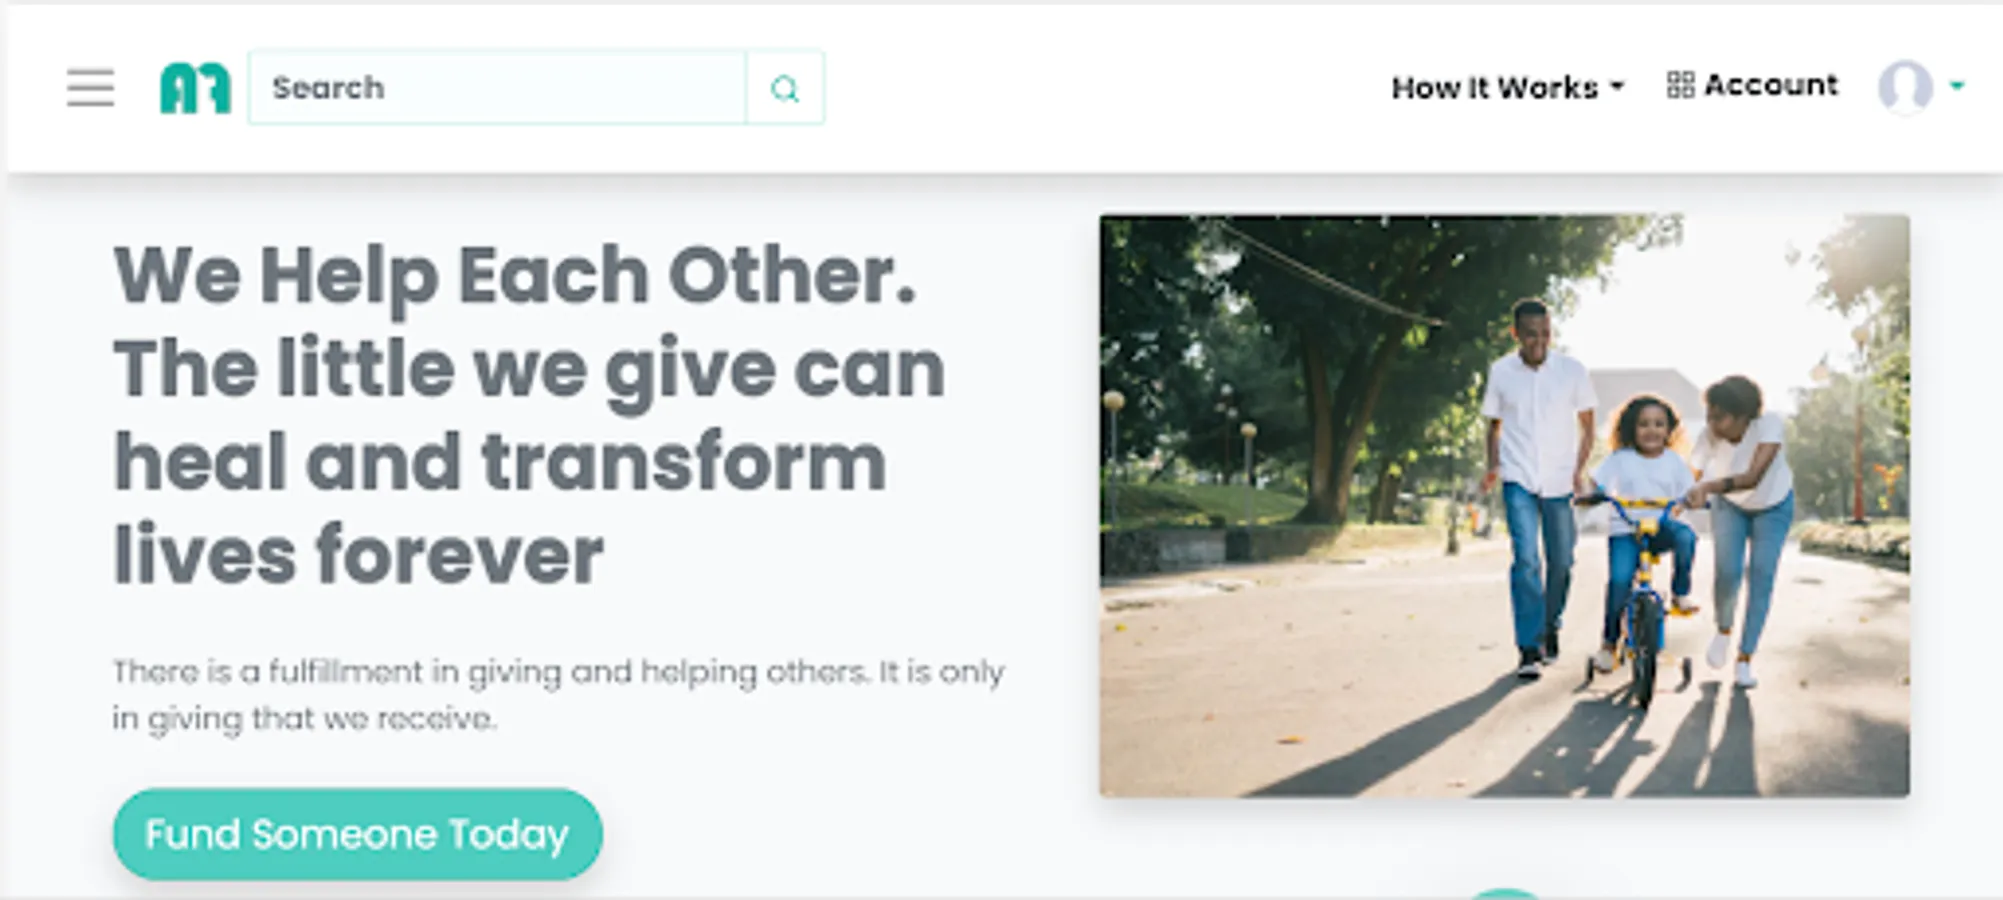Open the Account menu item

(x=1752, y=85)
